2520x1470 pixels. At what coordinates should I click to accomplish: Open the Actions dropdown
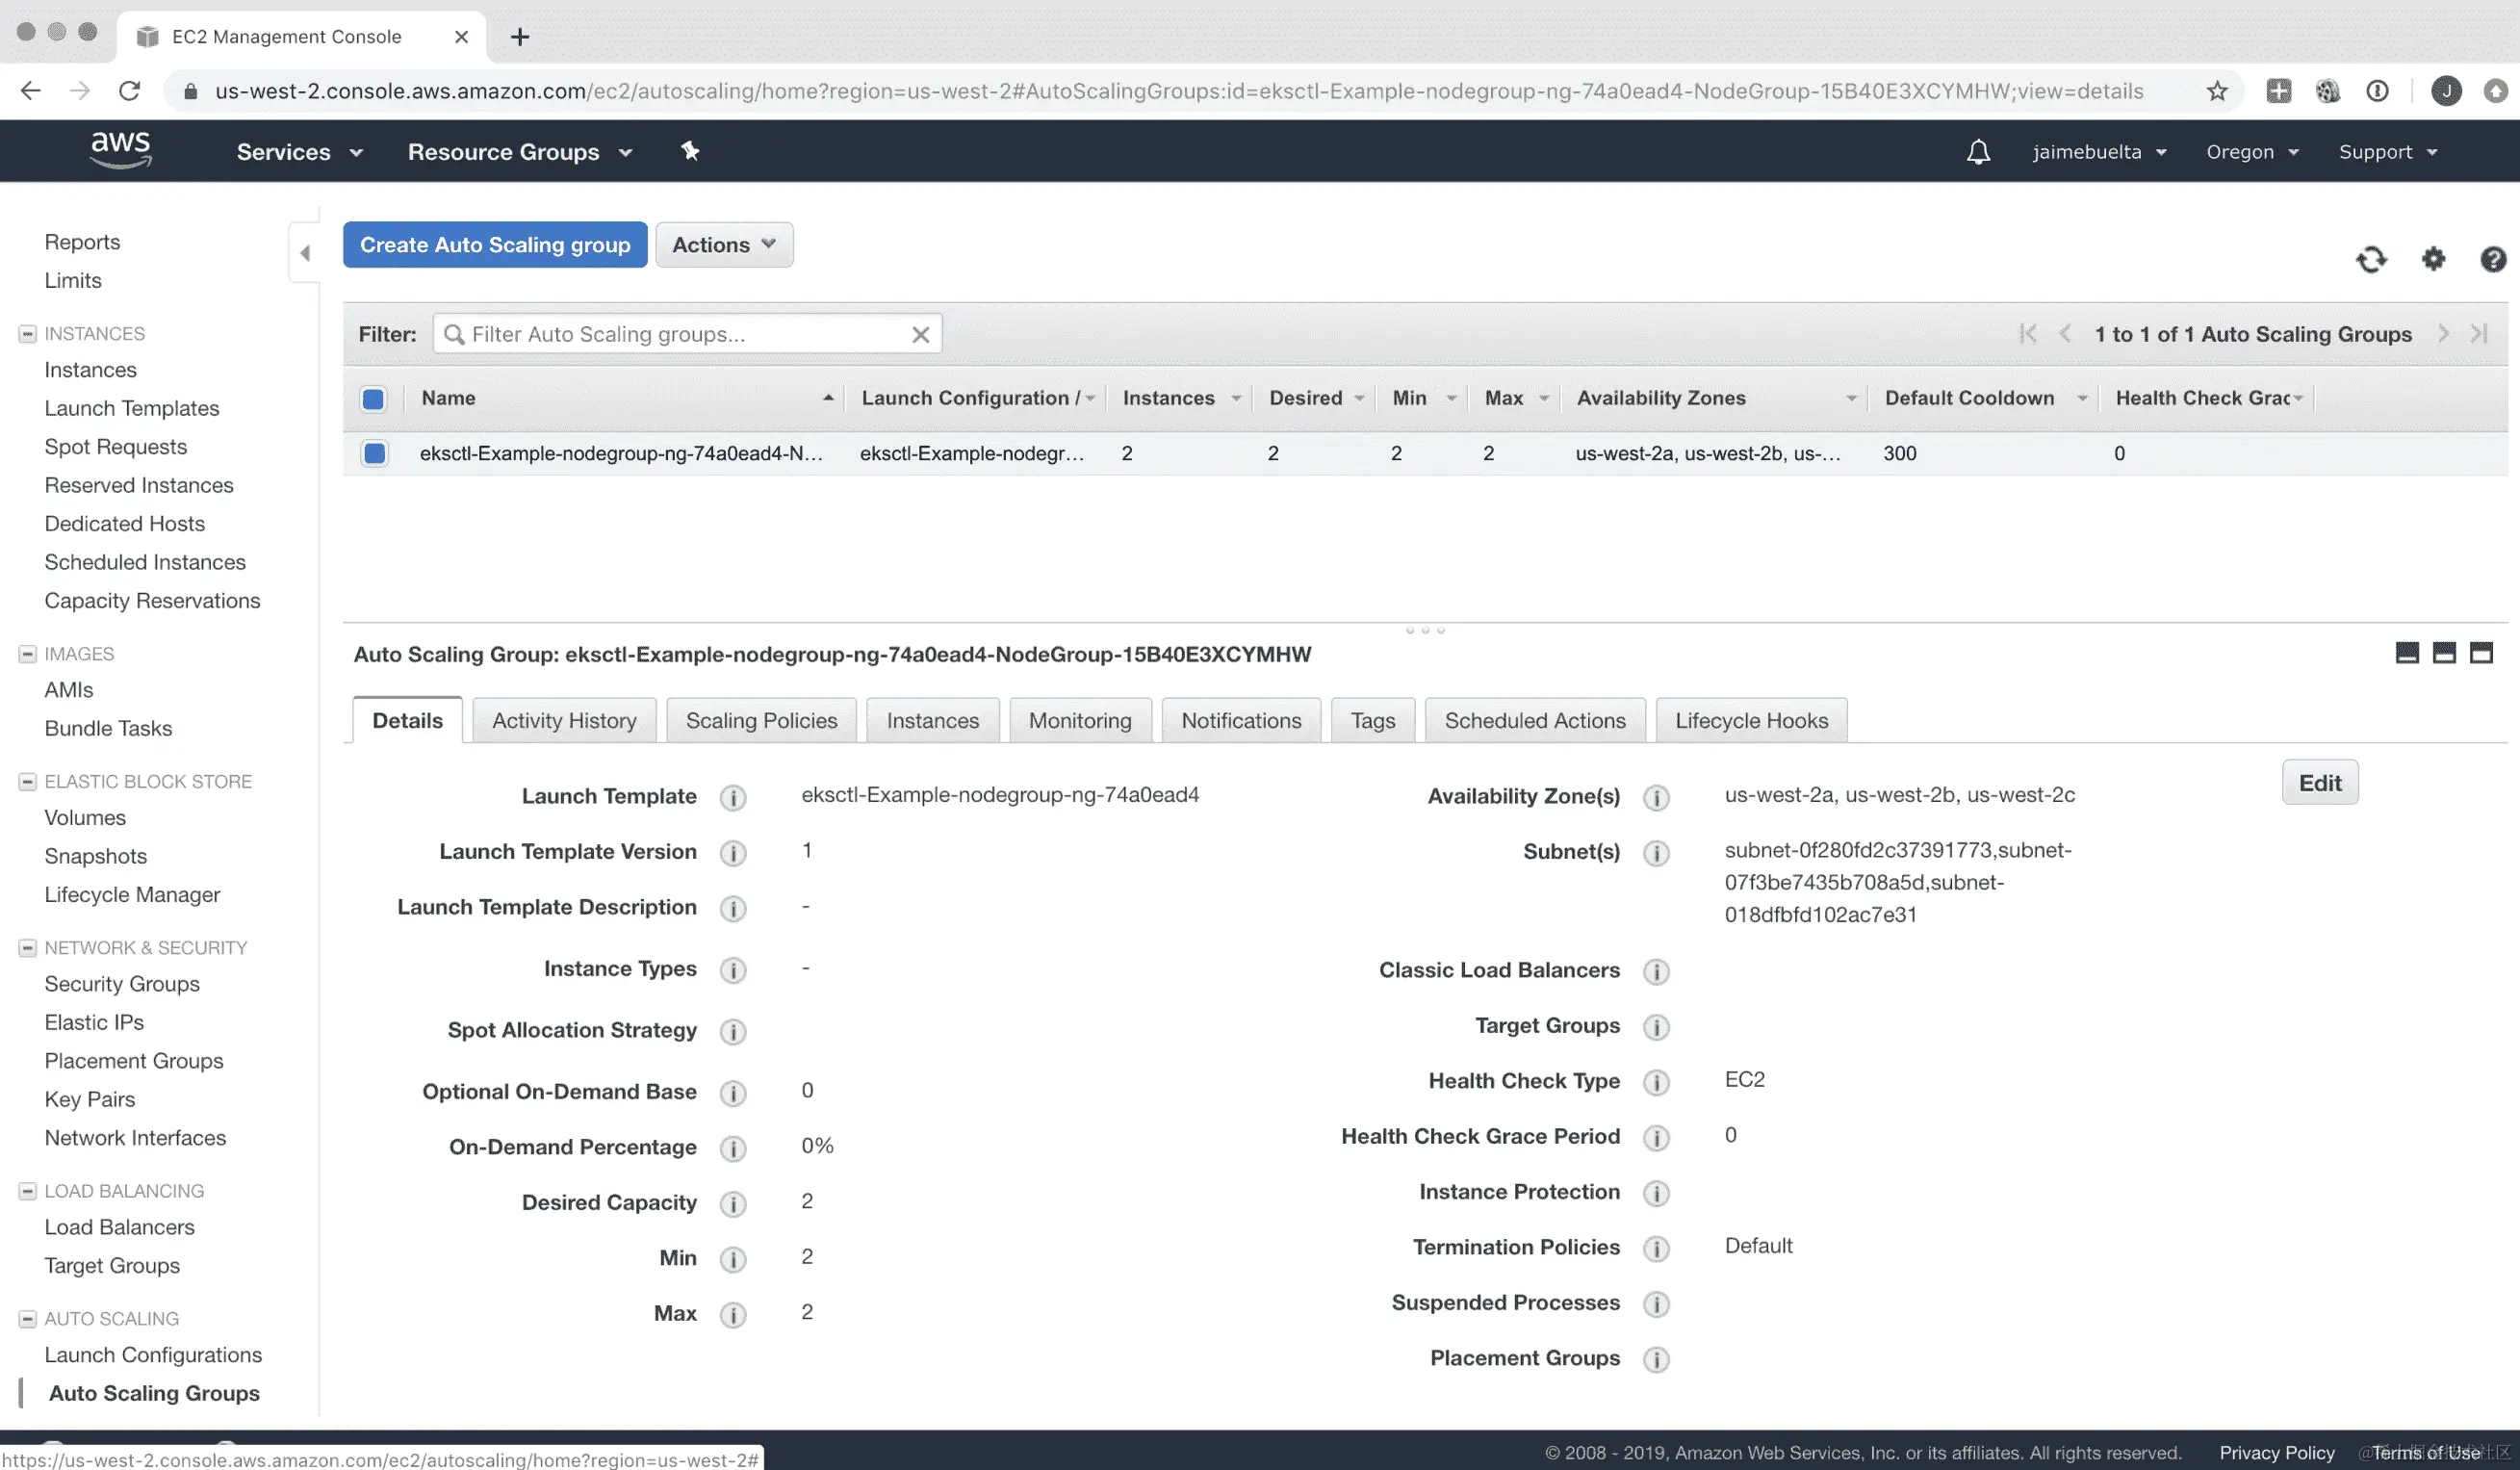point(723,245)
